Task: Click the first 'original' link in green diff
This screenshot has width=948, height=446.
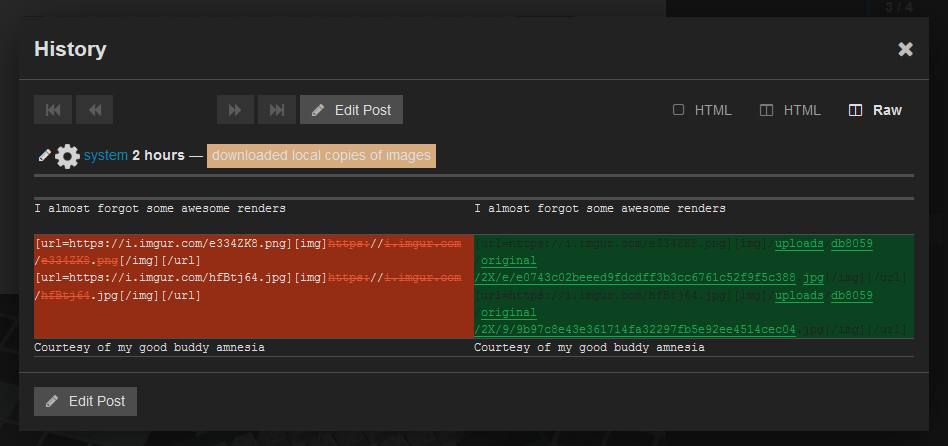Action: 508,261
